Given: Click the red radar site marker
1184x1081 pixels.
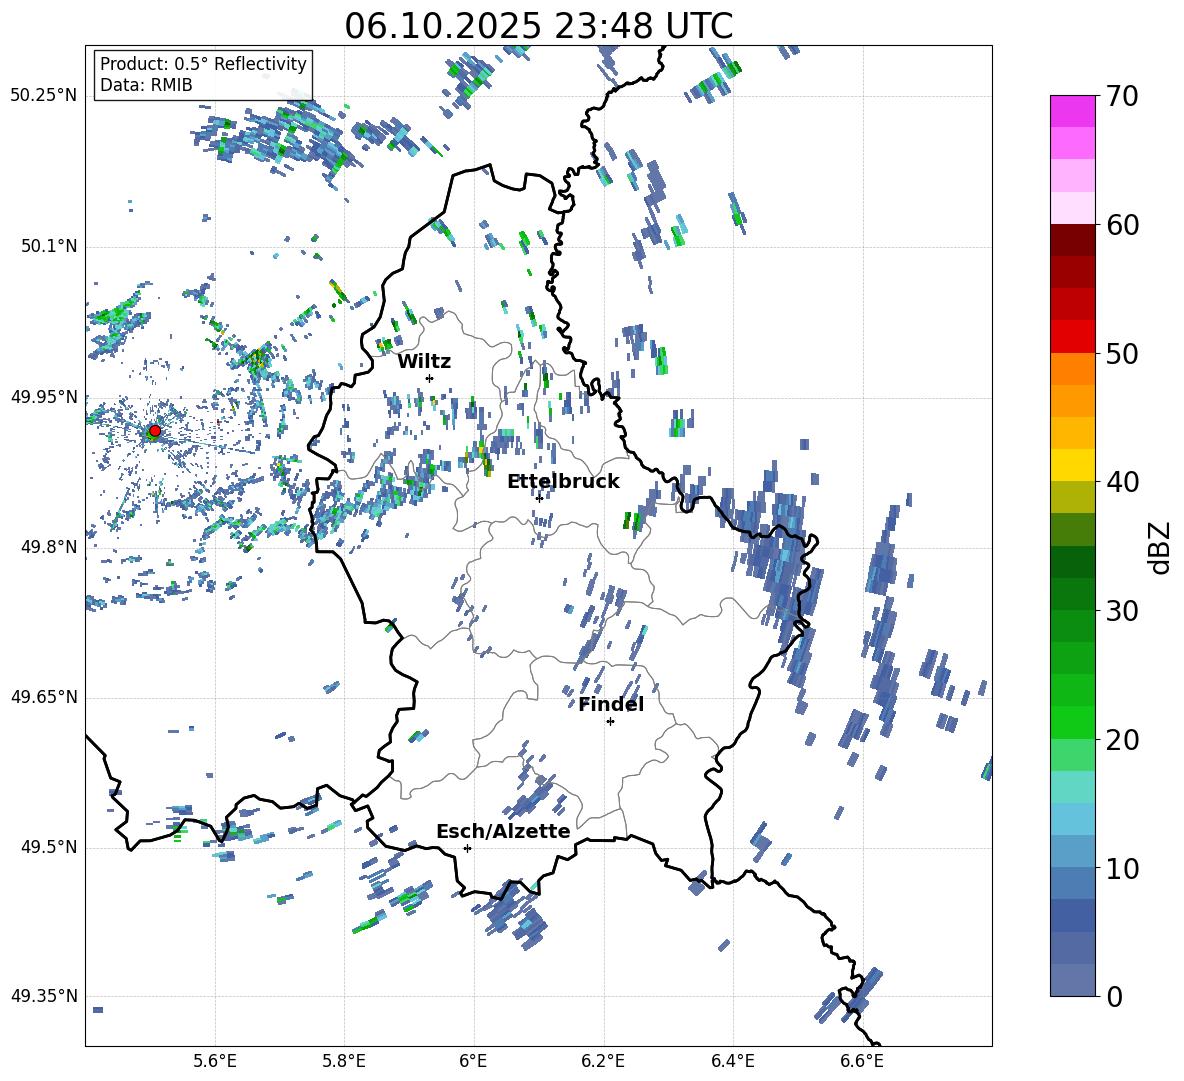Looking at the screenshot, I should point(154,431).
